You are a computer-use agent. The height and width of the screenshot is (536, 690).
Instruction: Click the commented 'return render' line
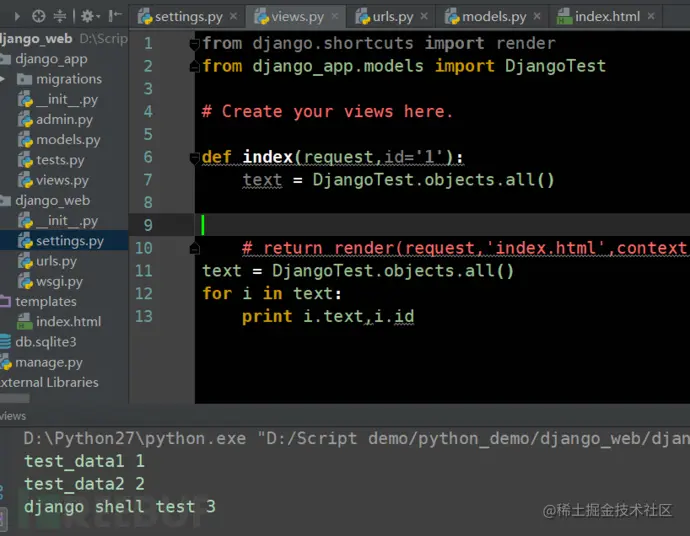coord(465,248)
